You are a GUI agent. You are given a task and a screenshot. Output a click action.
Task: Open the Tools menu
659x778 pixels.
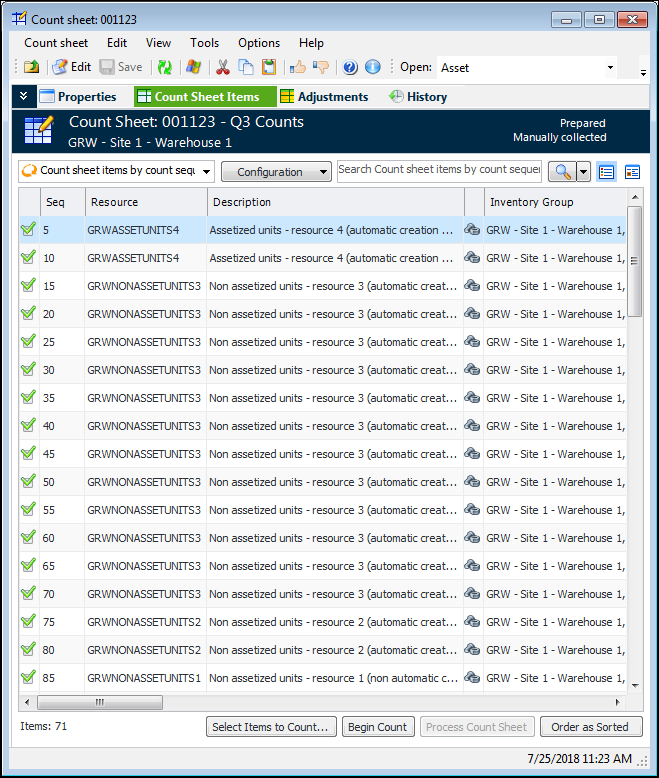point(204,43)
